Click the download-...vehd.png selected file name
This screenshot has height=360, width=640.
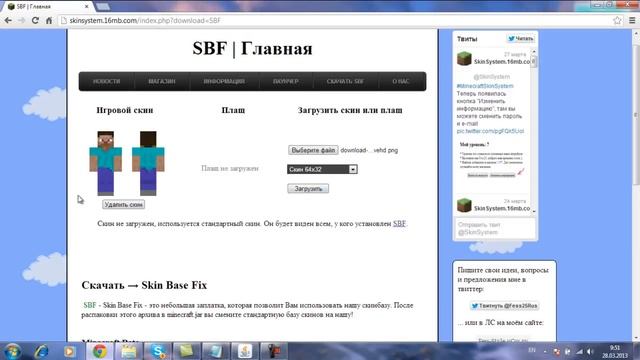[369, 150]
